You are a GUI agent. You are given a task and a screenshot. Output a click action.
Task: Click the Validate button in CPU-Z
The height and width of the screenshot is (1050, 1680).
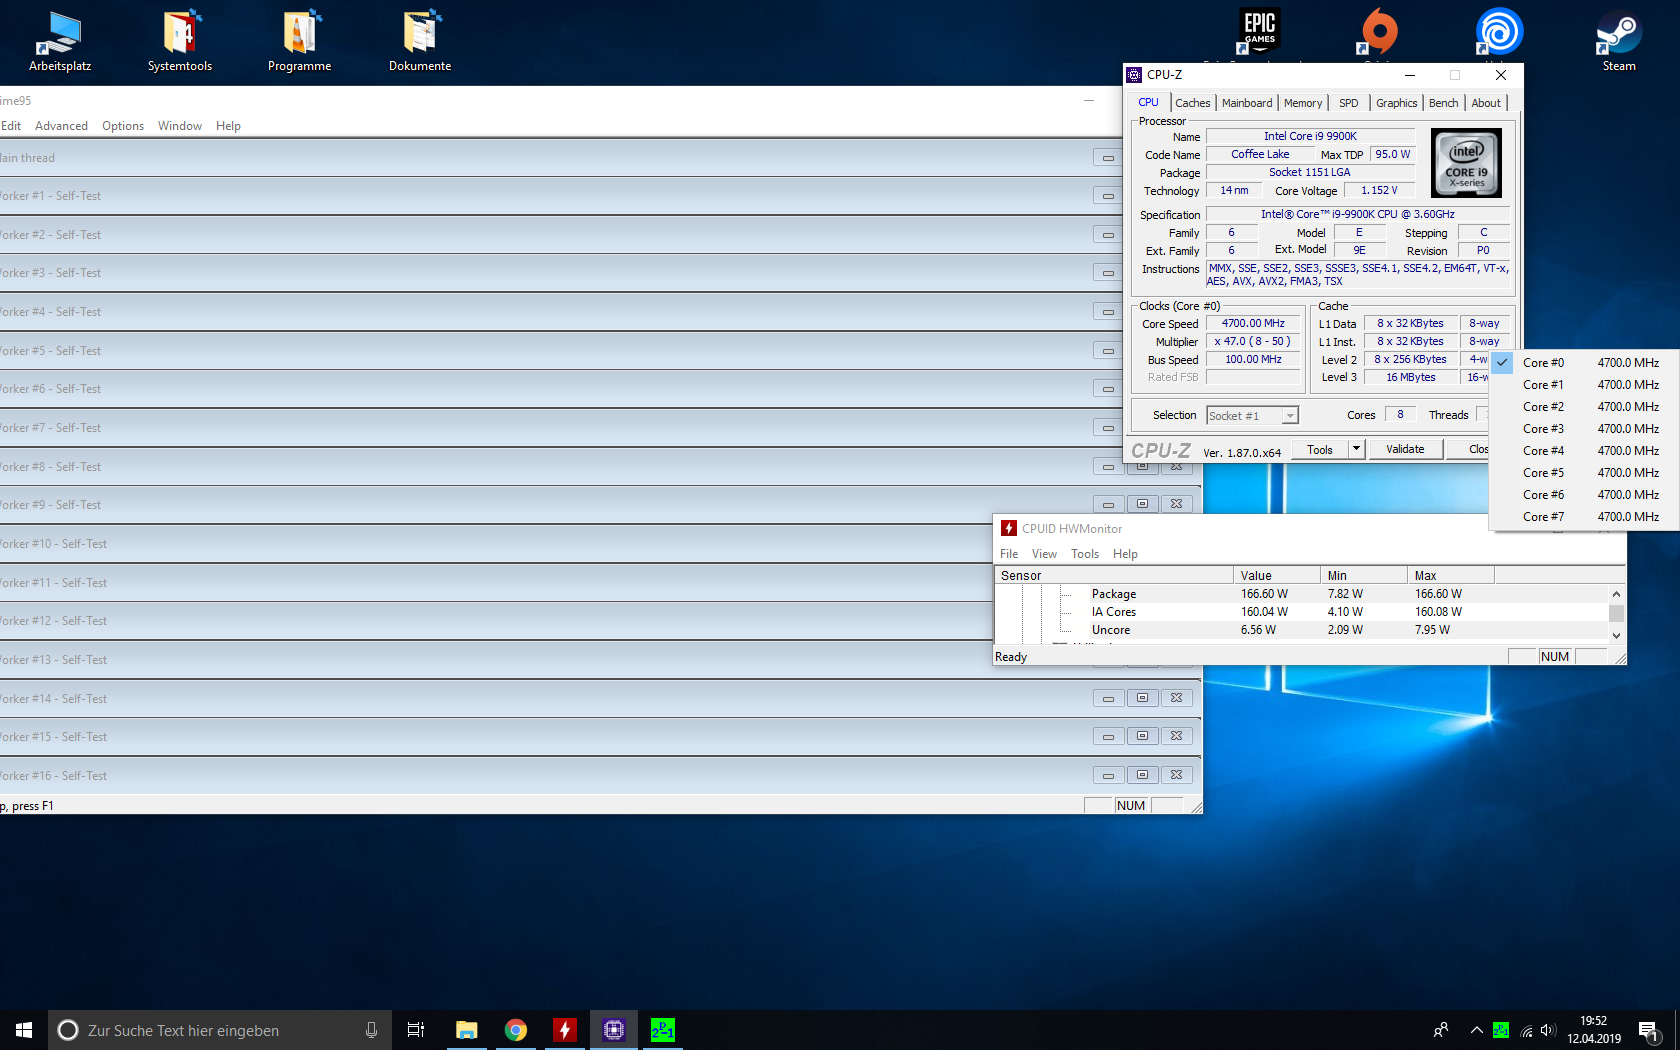pyautogui.click(x=1404, y=450)
